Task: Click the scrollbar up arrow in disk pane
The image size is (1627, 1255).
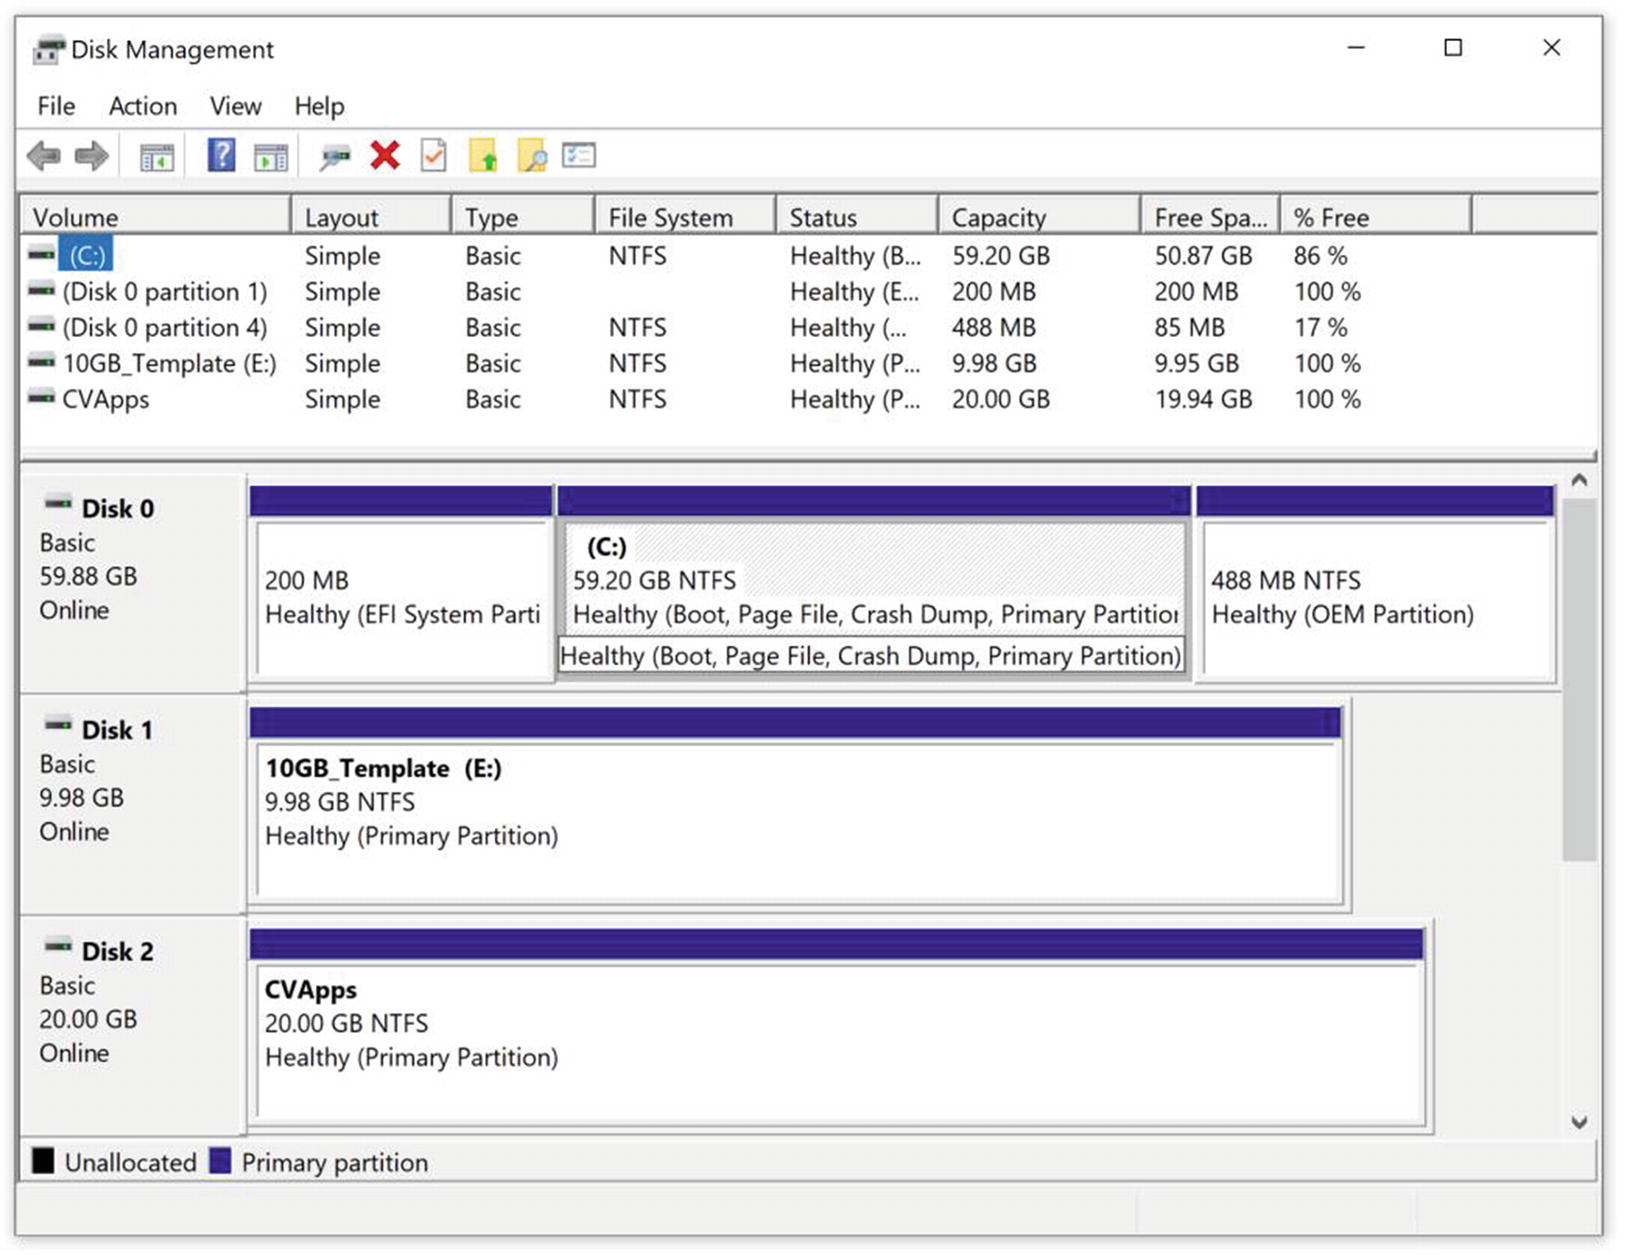Action: (x=1579, y=481)
